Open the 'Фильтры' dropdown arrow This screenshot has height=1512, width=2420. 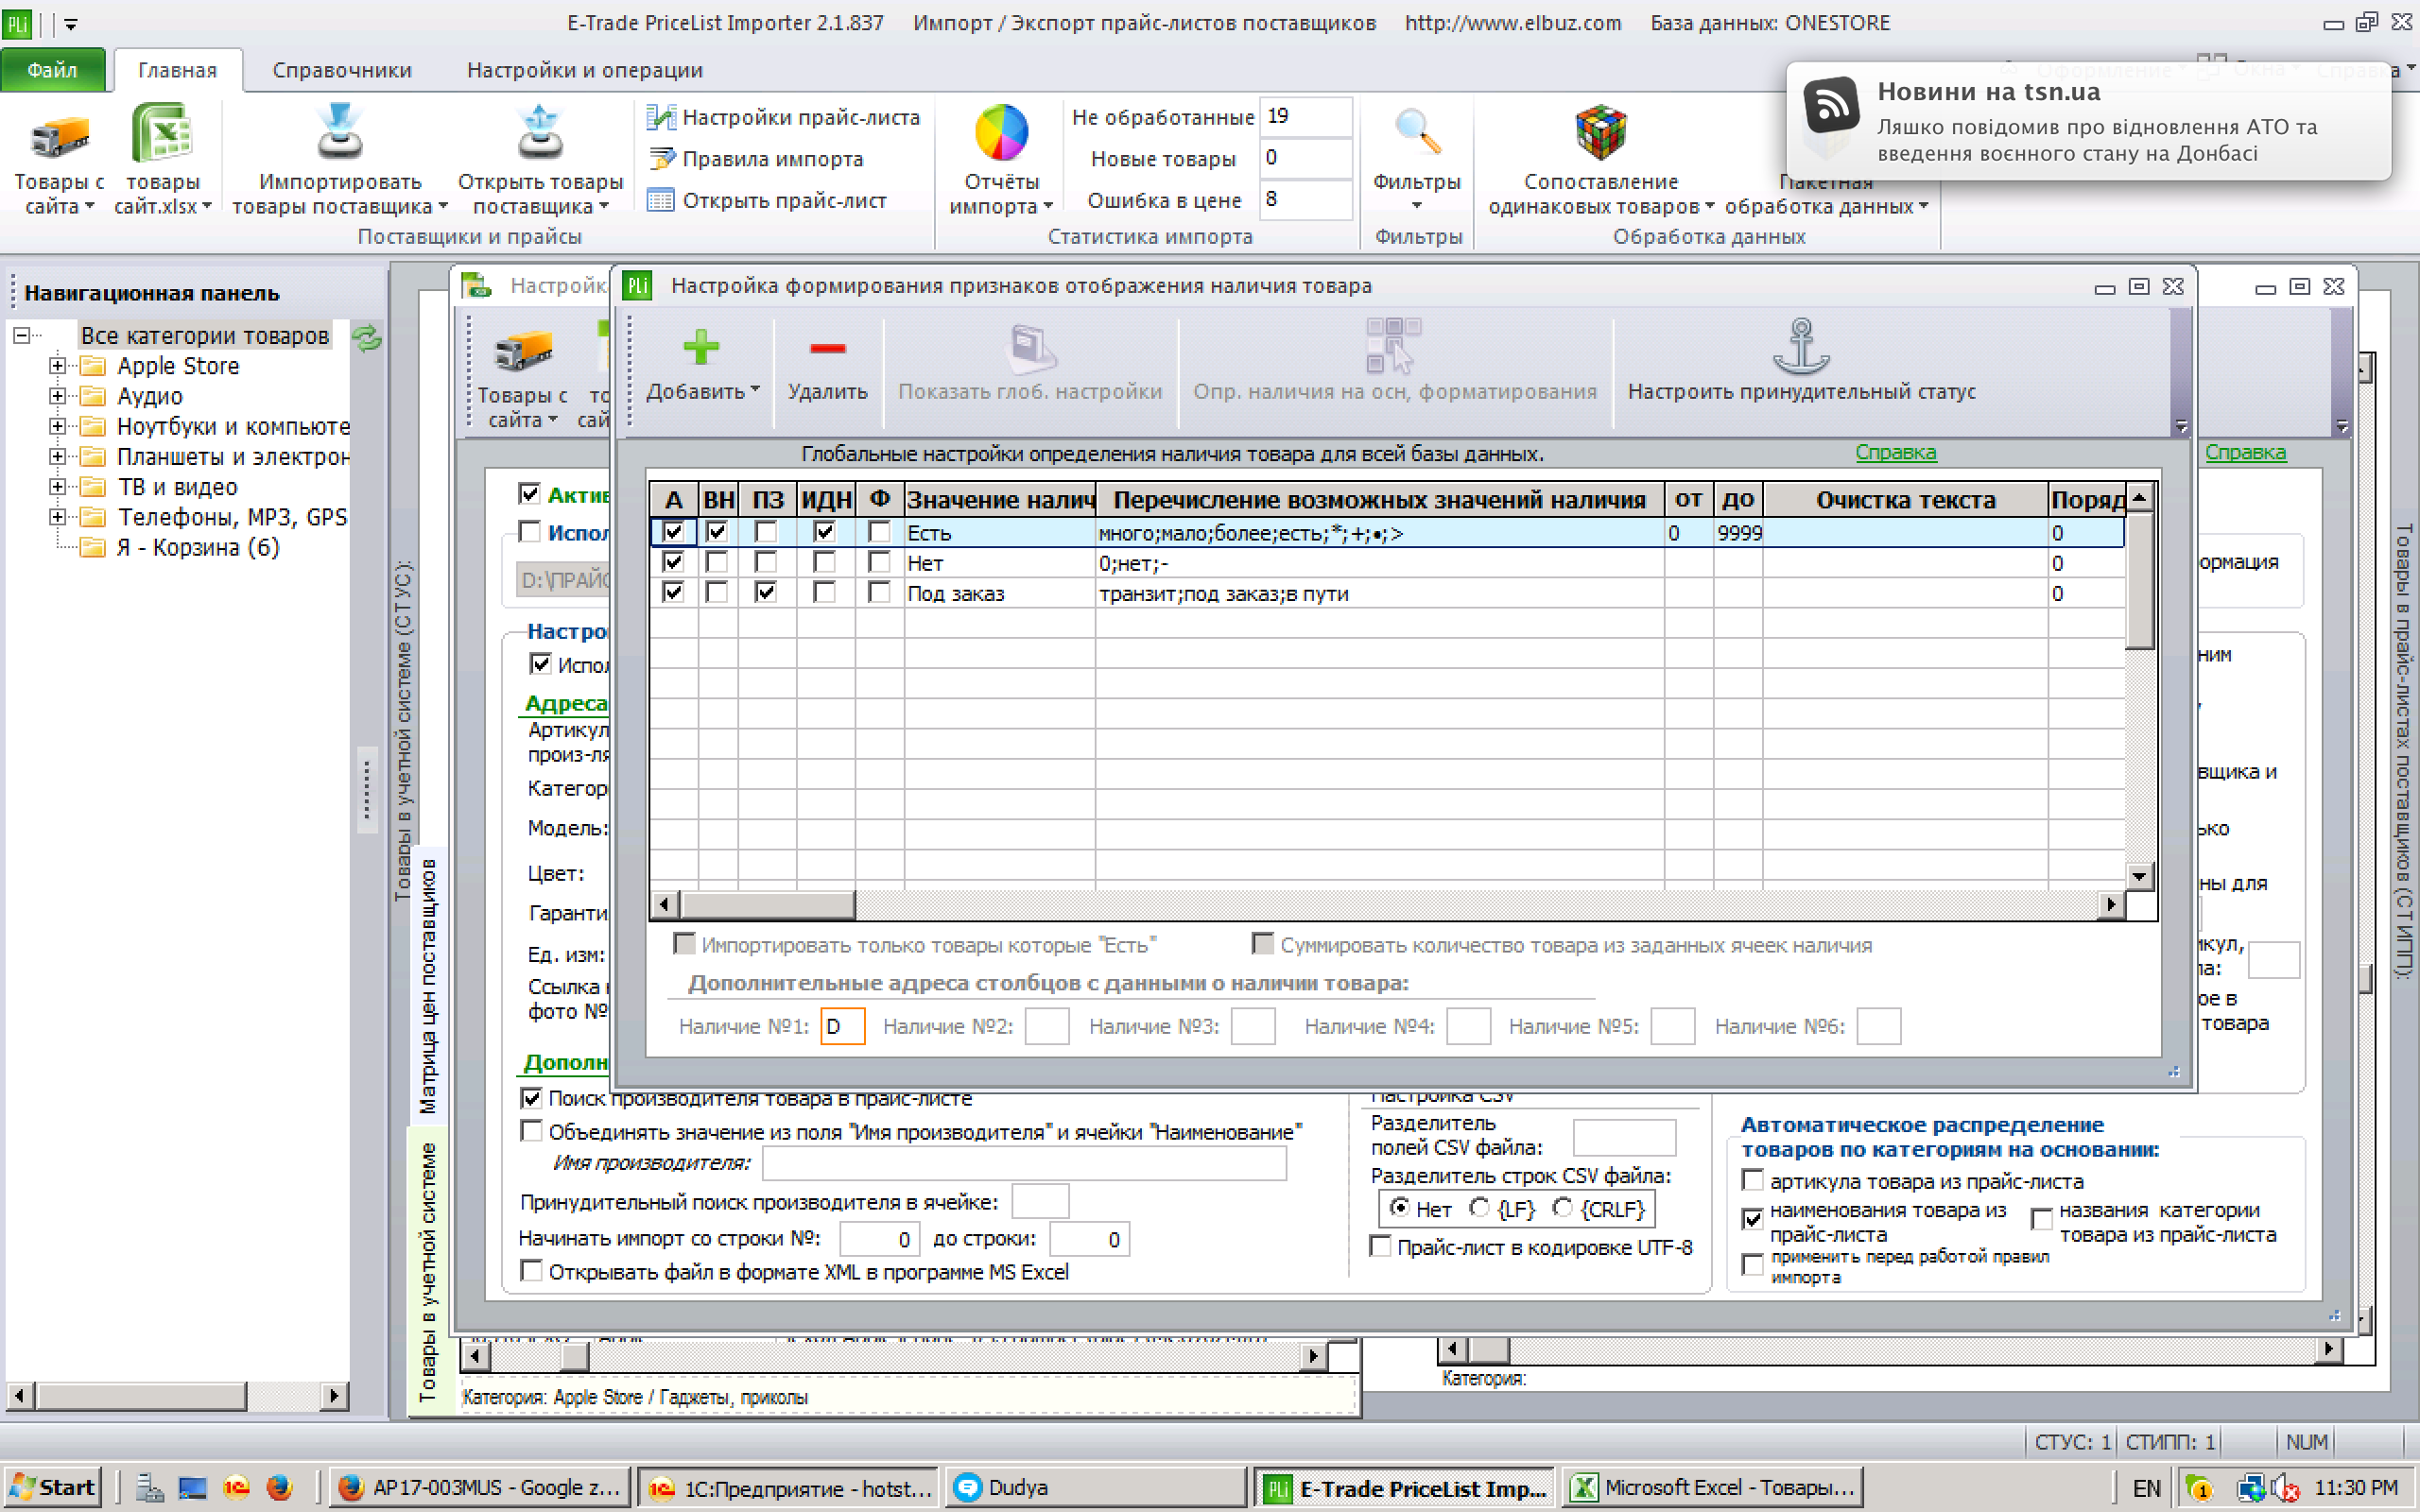click(1416, 206)
